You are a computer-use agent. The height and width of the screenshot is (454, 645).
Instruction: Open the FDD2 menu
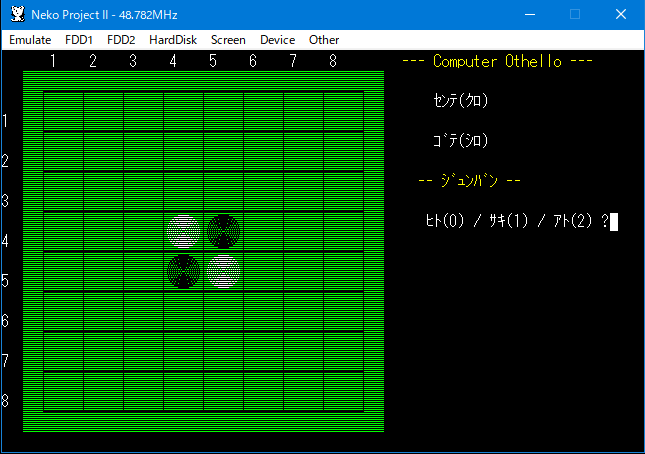coord(121,40)
